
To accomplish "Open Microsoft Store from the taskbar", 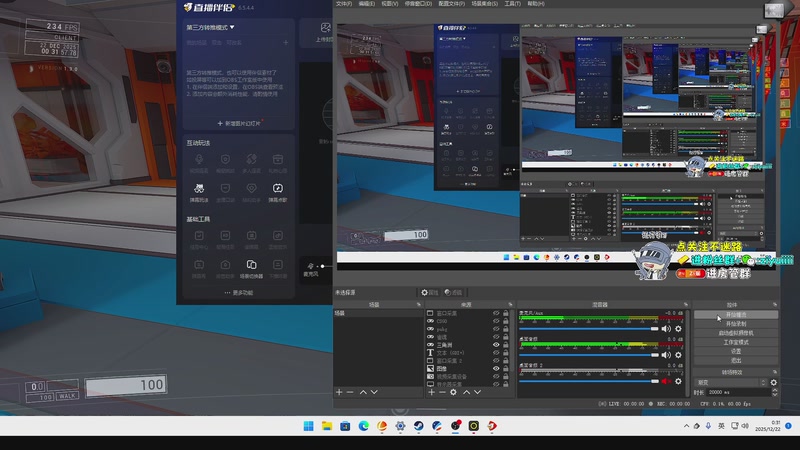I will tap(345, 426).
